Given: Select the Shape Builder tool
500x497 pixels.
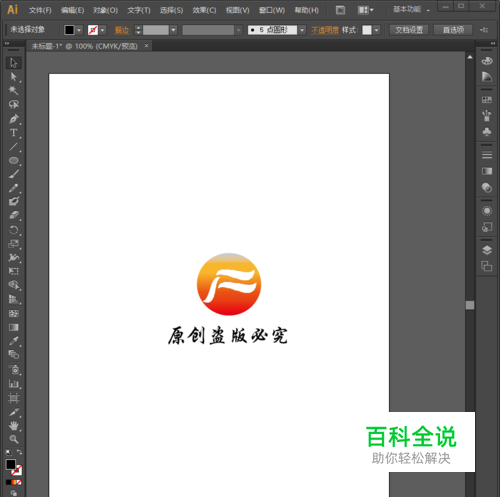Looking at the screenshot, I should click(x=14, y=285).
